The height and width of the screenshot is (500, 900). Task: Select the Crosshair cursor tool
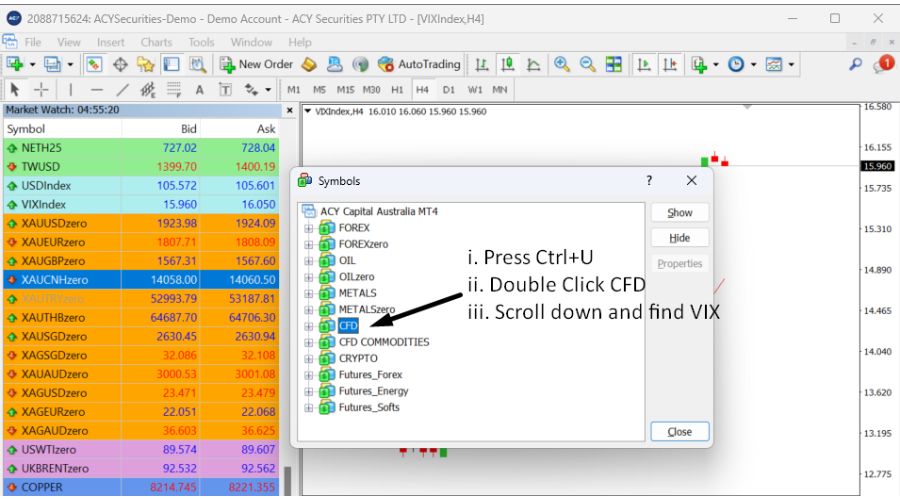43,89
